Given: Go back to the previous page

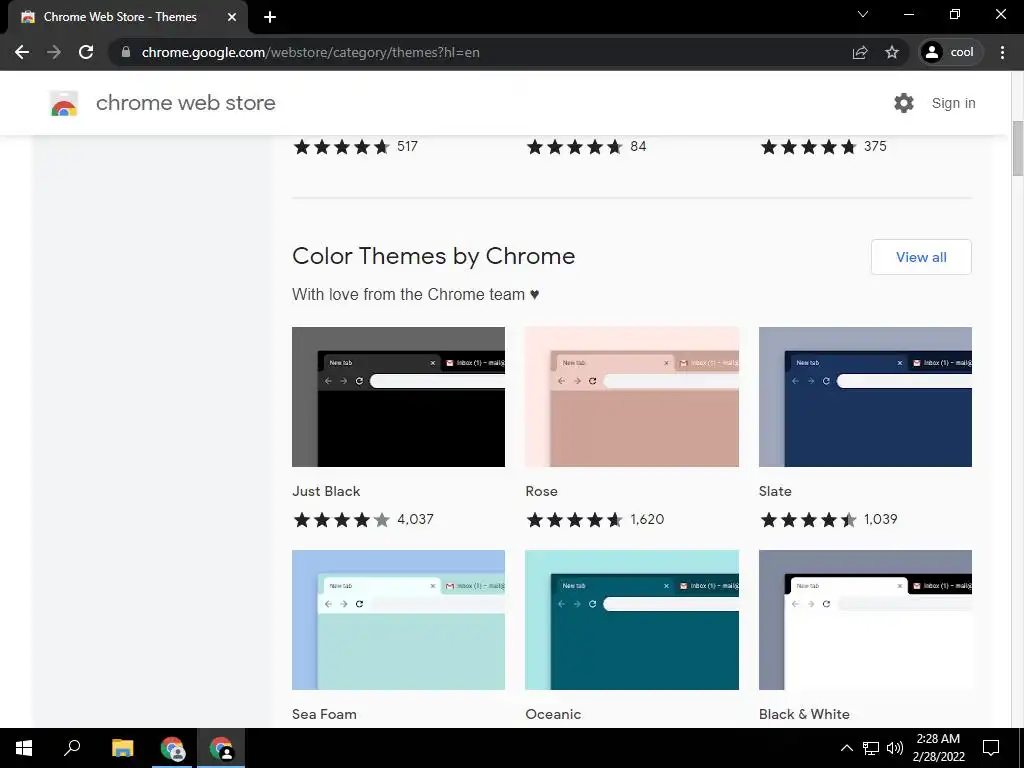Looking at the screenshot, I should pos(22,52).
